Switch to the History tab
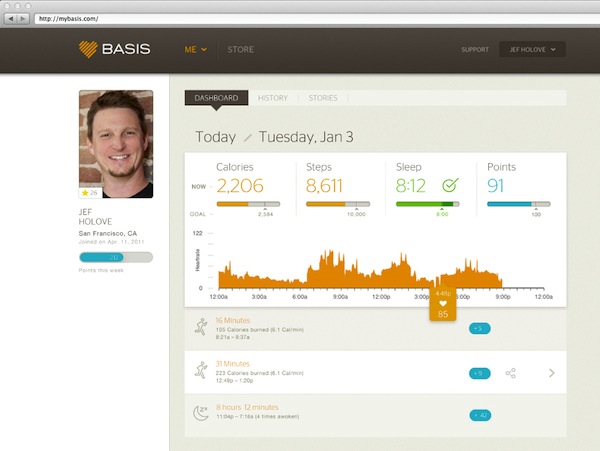 tap(273, 98)
